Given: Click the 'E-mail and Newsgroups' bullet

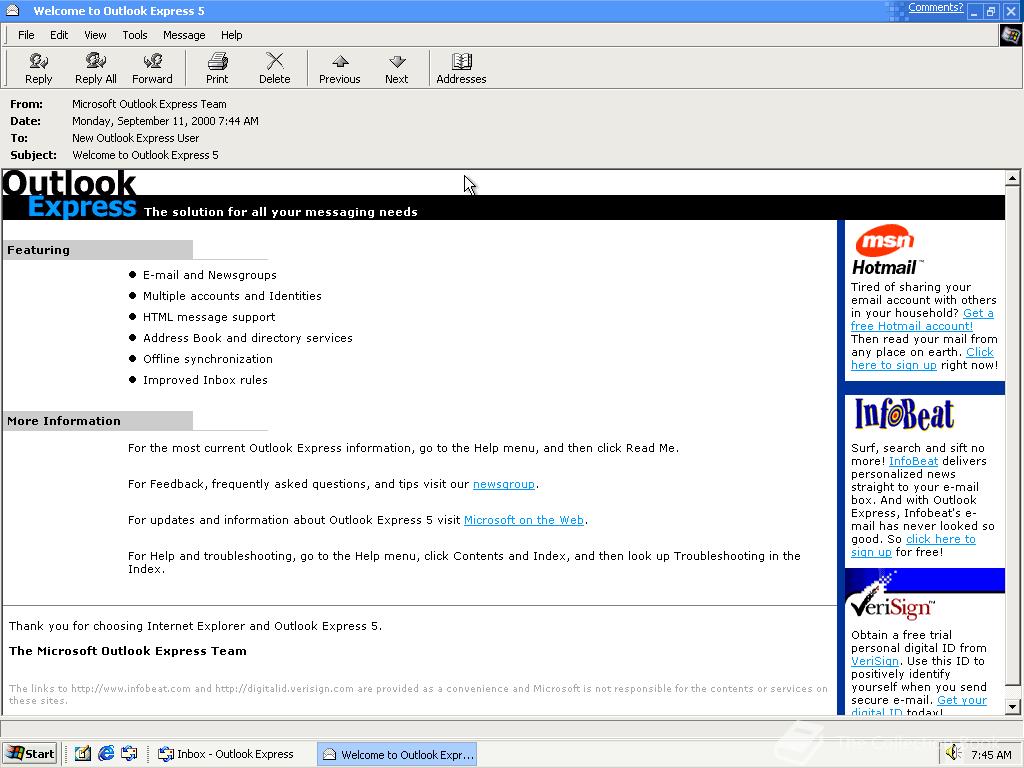Looking at the screenshot, I should click(210, 275).
